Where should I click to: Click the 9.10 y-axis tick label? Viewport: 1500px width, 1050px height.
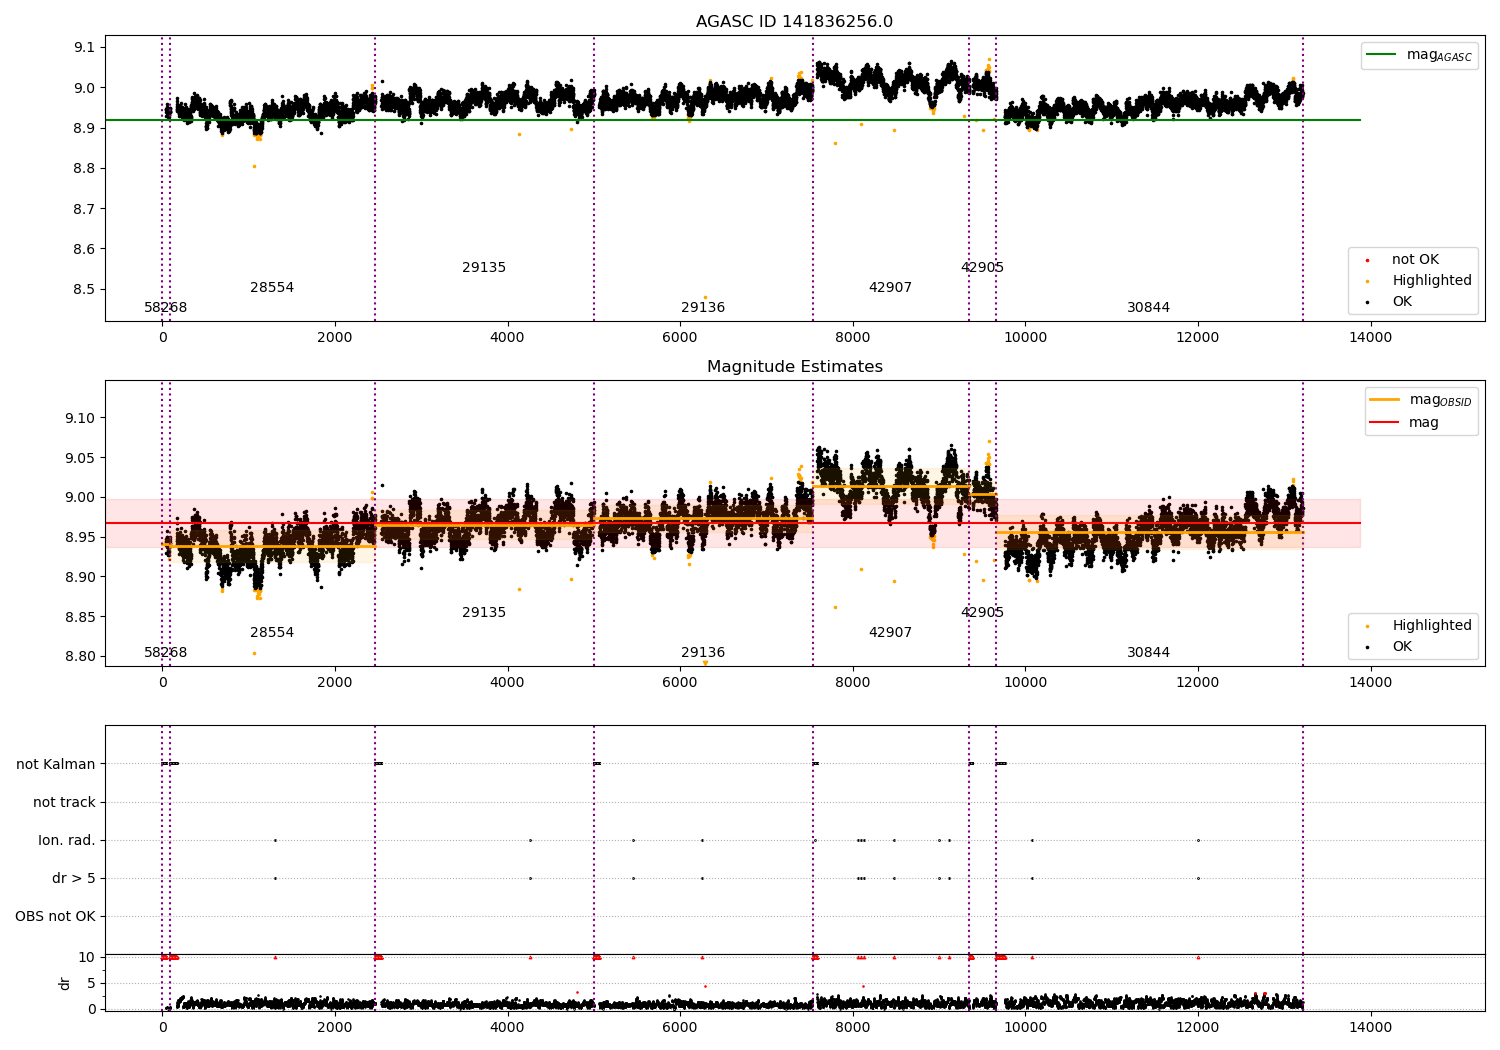pos(80,418)
